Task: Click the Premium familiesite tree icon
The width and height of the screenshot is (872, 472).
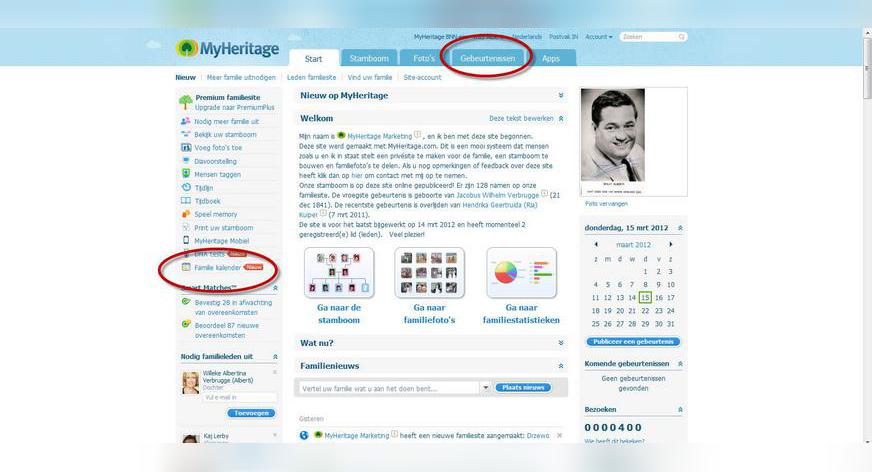Action: (x=186, y=102)
